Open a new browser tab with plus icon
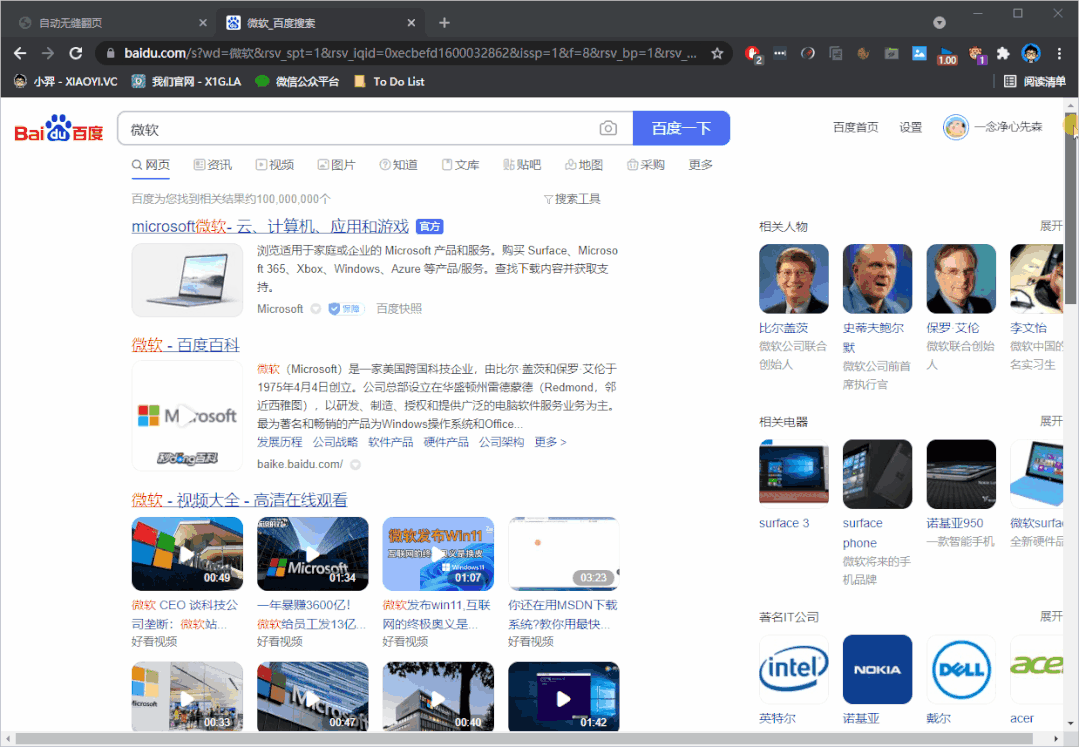Viewport: 1079px width, 747px height. pos(444,23)
